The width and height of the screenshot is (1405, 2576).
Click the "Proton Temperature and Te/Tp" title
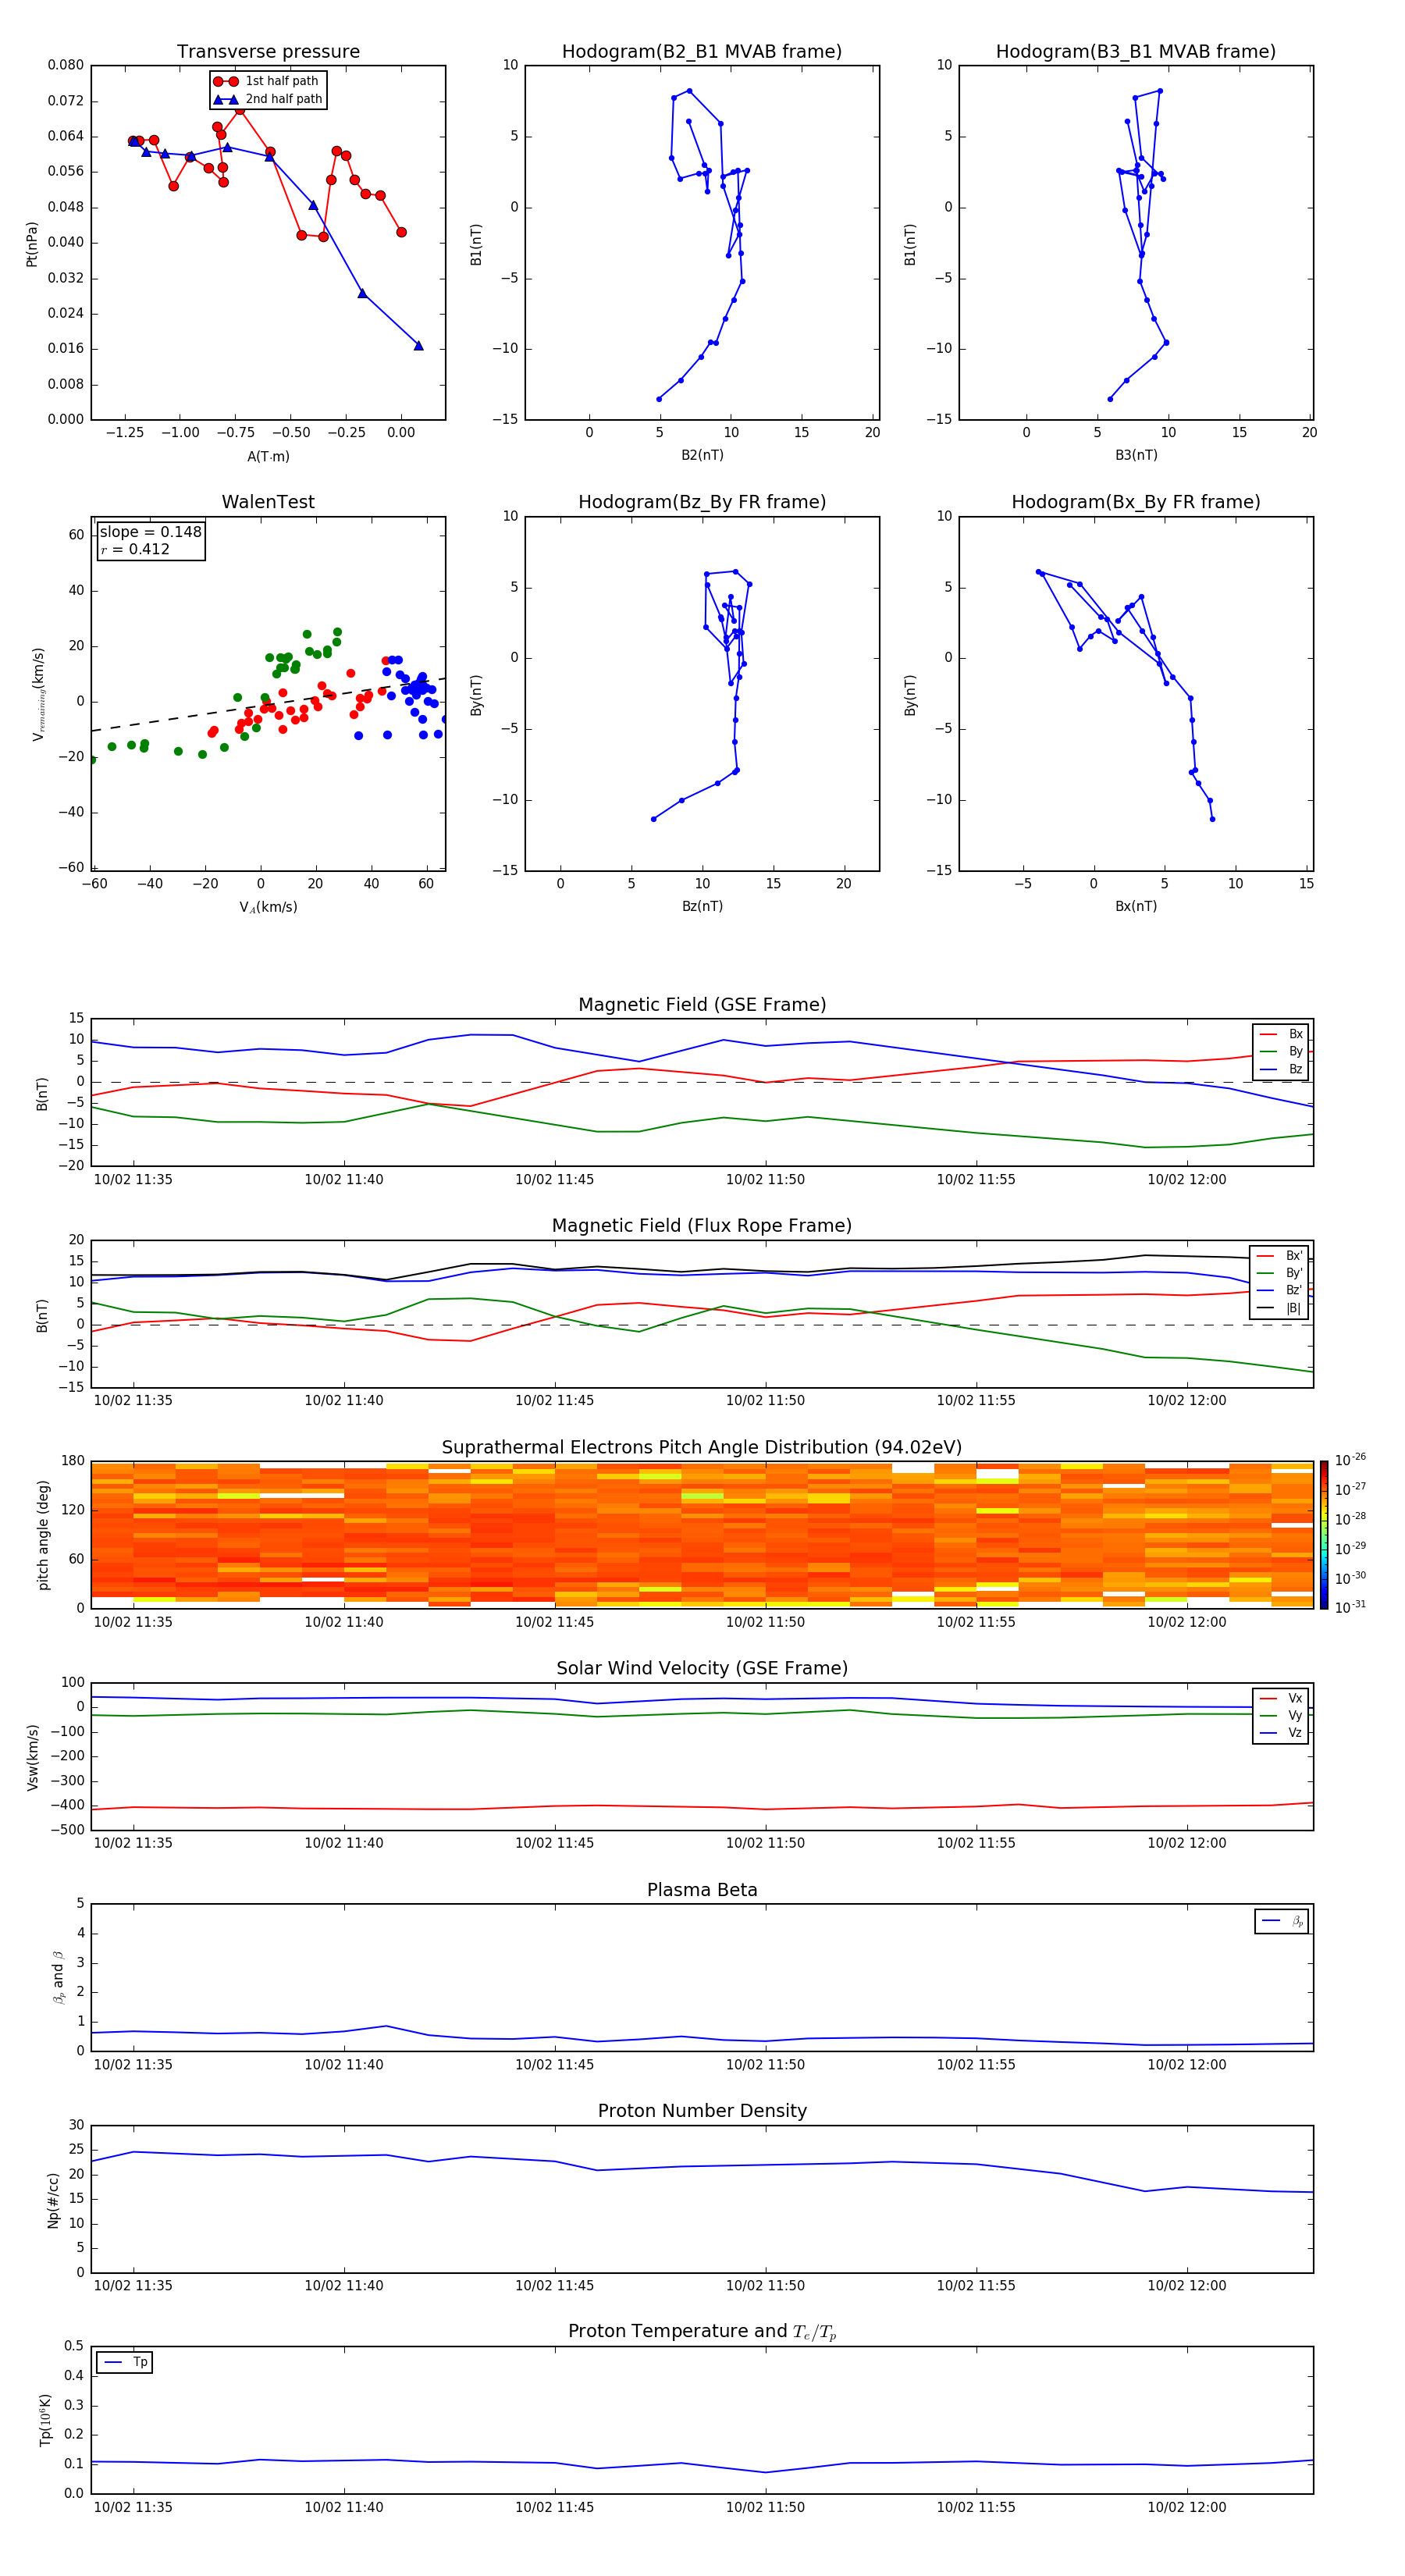click(x=702, y=2331)
